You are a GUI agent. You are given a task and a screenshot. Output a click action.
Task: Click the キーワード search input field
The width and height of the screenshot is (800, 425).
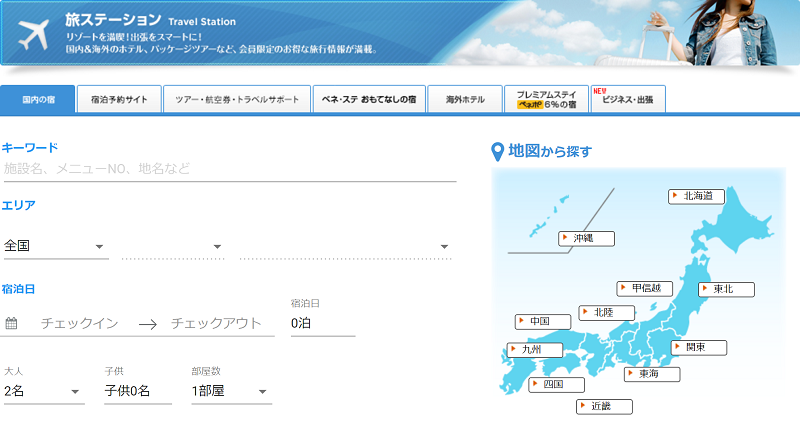(230, 169)
